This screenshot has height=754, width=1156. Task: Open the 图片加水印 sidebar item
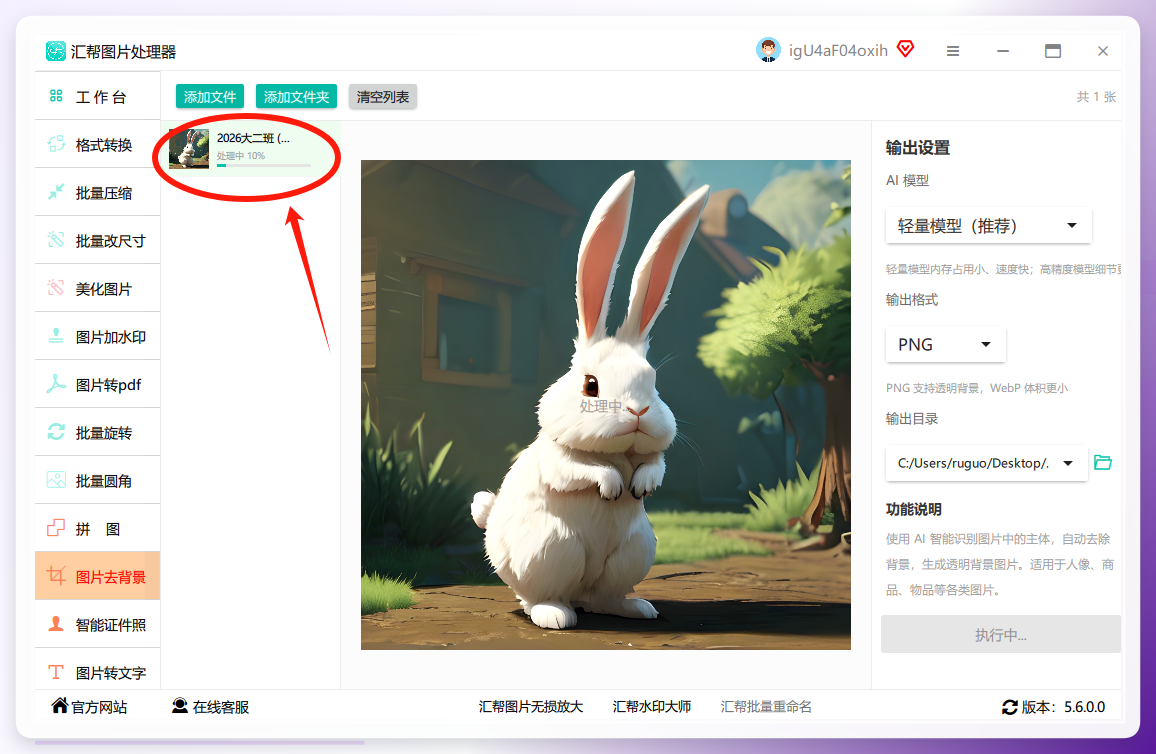97,337
